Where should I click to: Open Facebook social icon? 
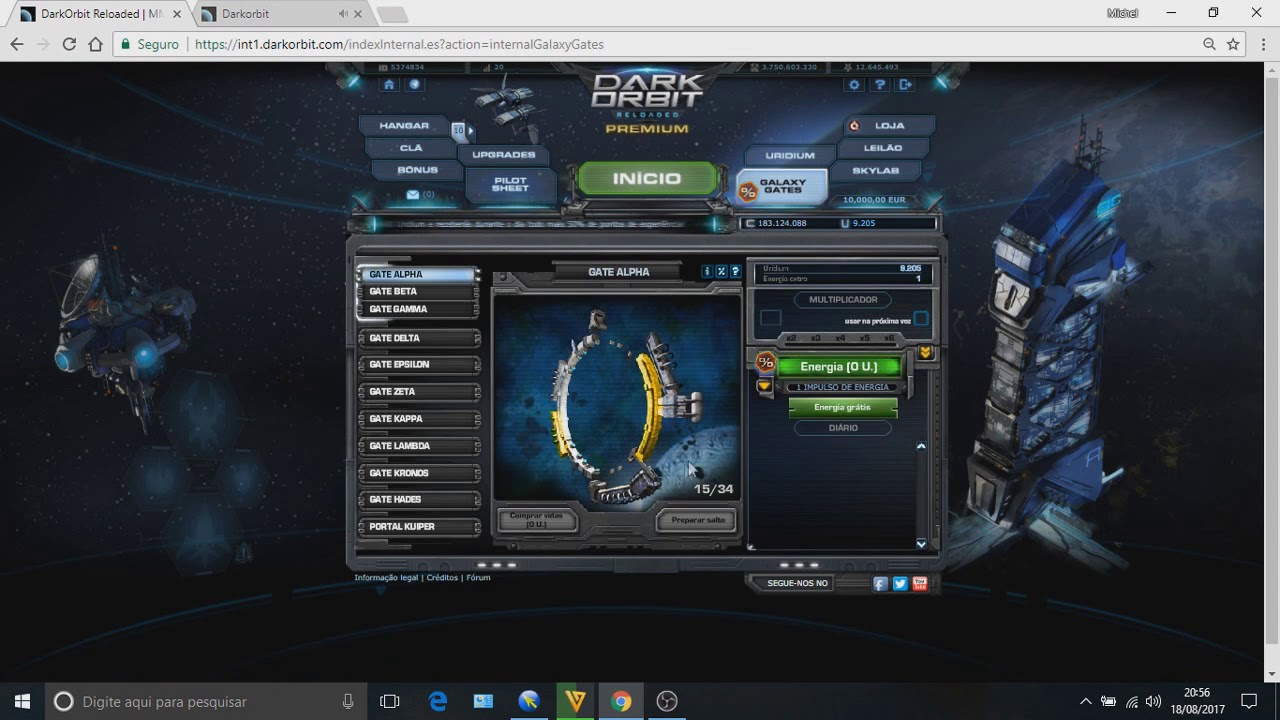coord(880,584)
